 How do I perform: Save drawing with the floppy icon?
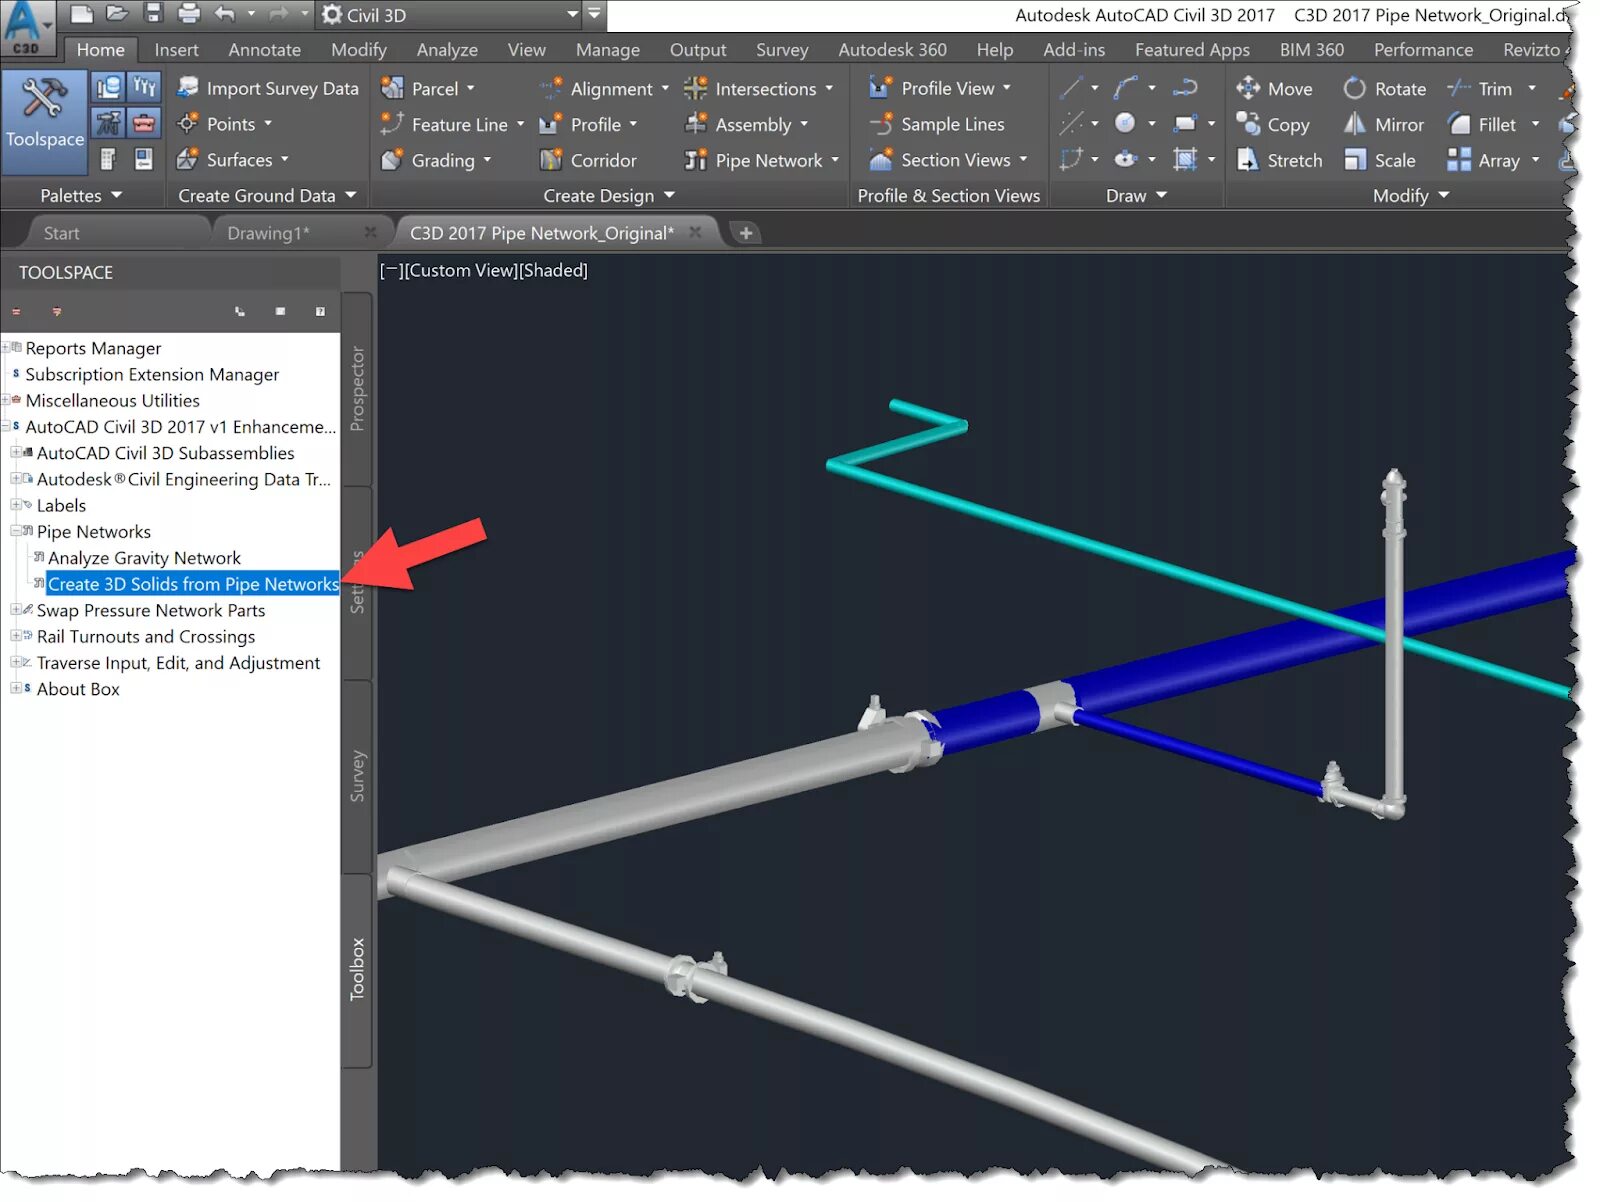click(153, 14)
